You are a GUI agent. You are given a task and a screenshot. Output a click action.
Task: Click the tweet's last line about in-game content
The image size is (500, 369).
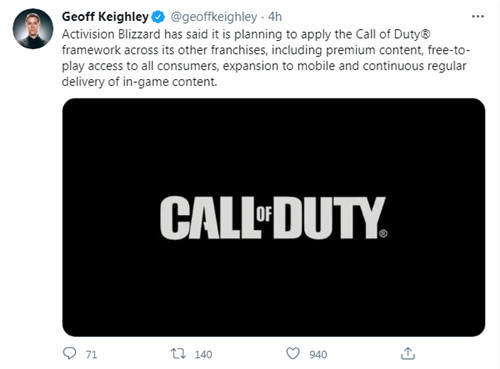[139, 82]
